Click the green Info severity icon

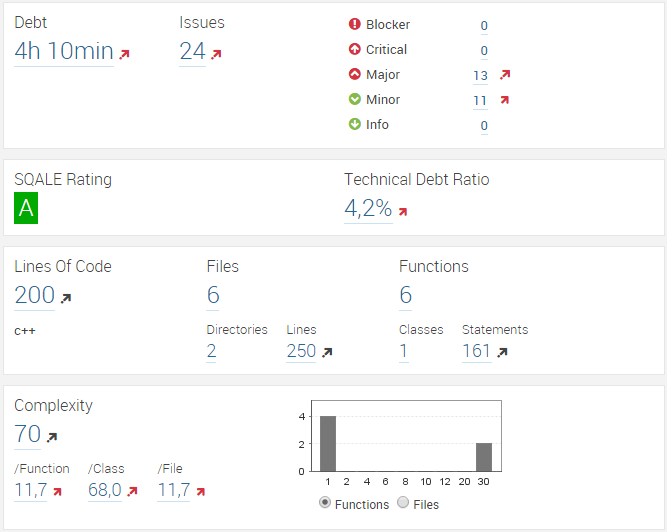(x=354, y=124)
